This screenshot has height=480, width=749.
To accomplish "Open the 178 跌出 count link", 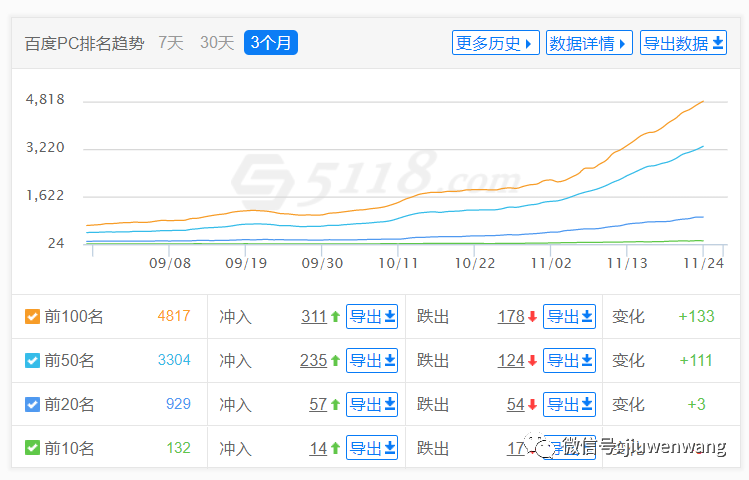I will pyautogui.click(x=511, y=317).
